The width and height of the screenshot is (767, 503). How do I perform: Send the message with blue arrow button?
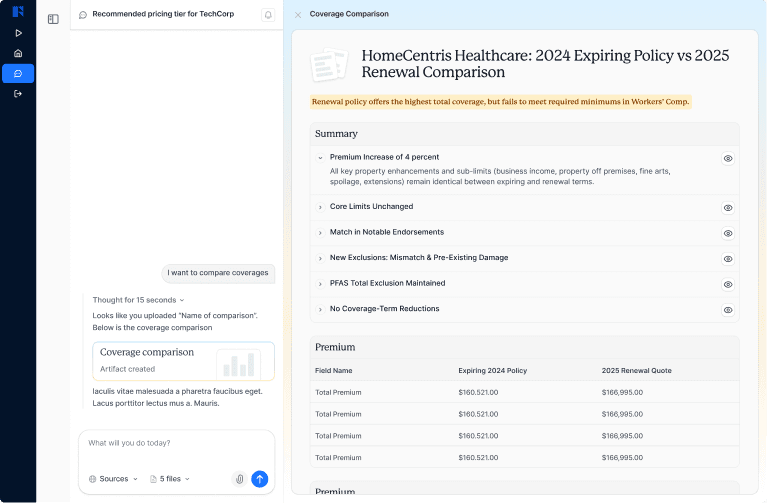pos(260,479)
